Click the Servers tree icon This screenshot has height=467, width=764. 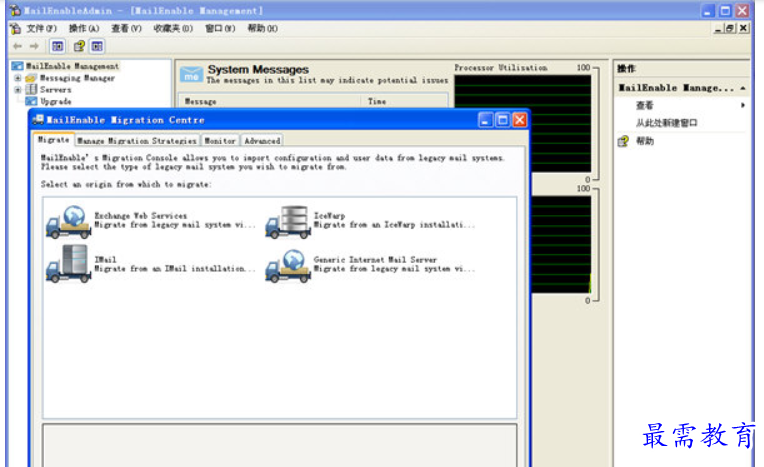click(31, 89)
